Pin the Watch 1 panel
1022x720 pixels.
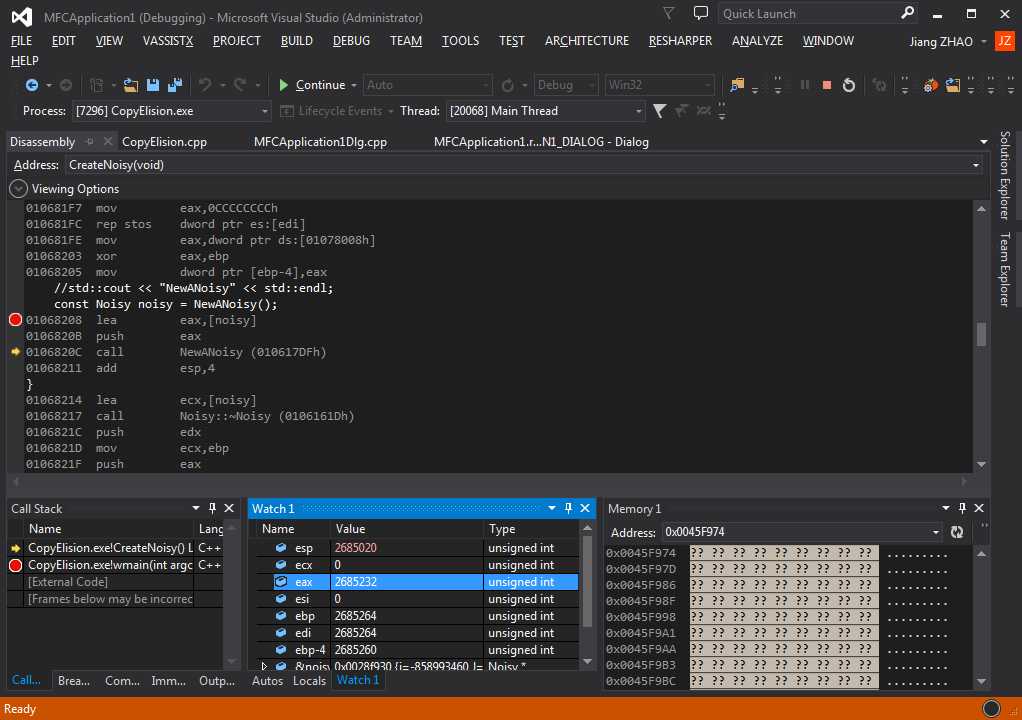click(x=568, y=509)
